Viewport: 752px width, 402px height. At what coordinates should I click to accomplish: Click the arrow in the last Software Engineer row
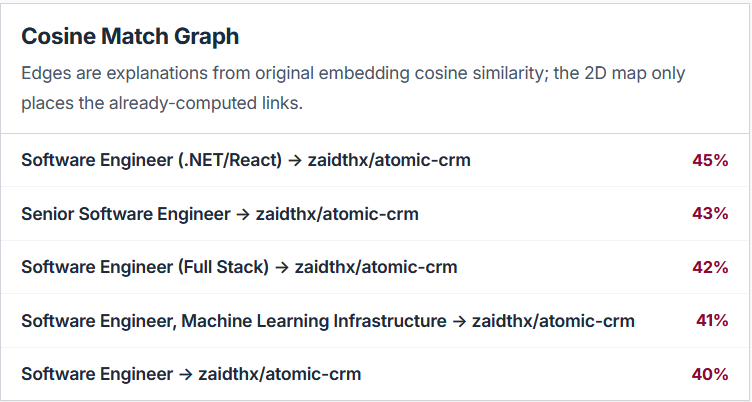pyautogui.click(x=186, y=374)
